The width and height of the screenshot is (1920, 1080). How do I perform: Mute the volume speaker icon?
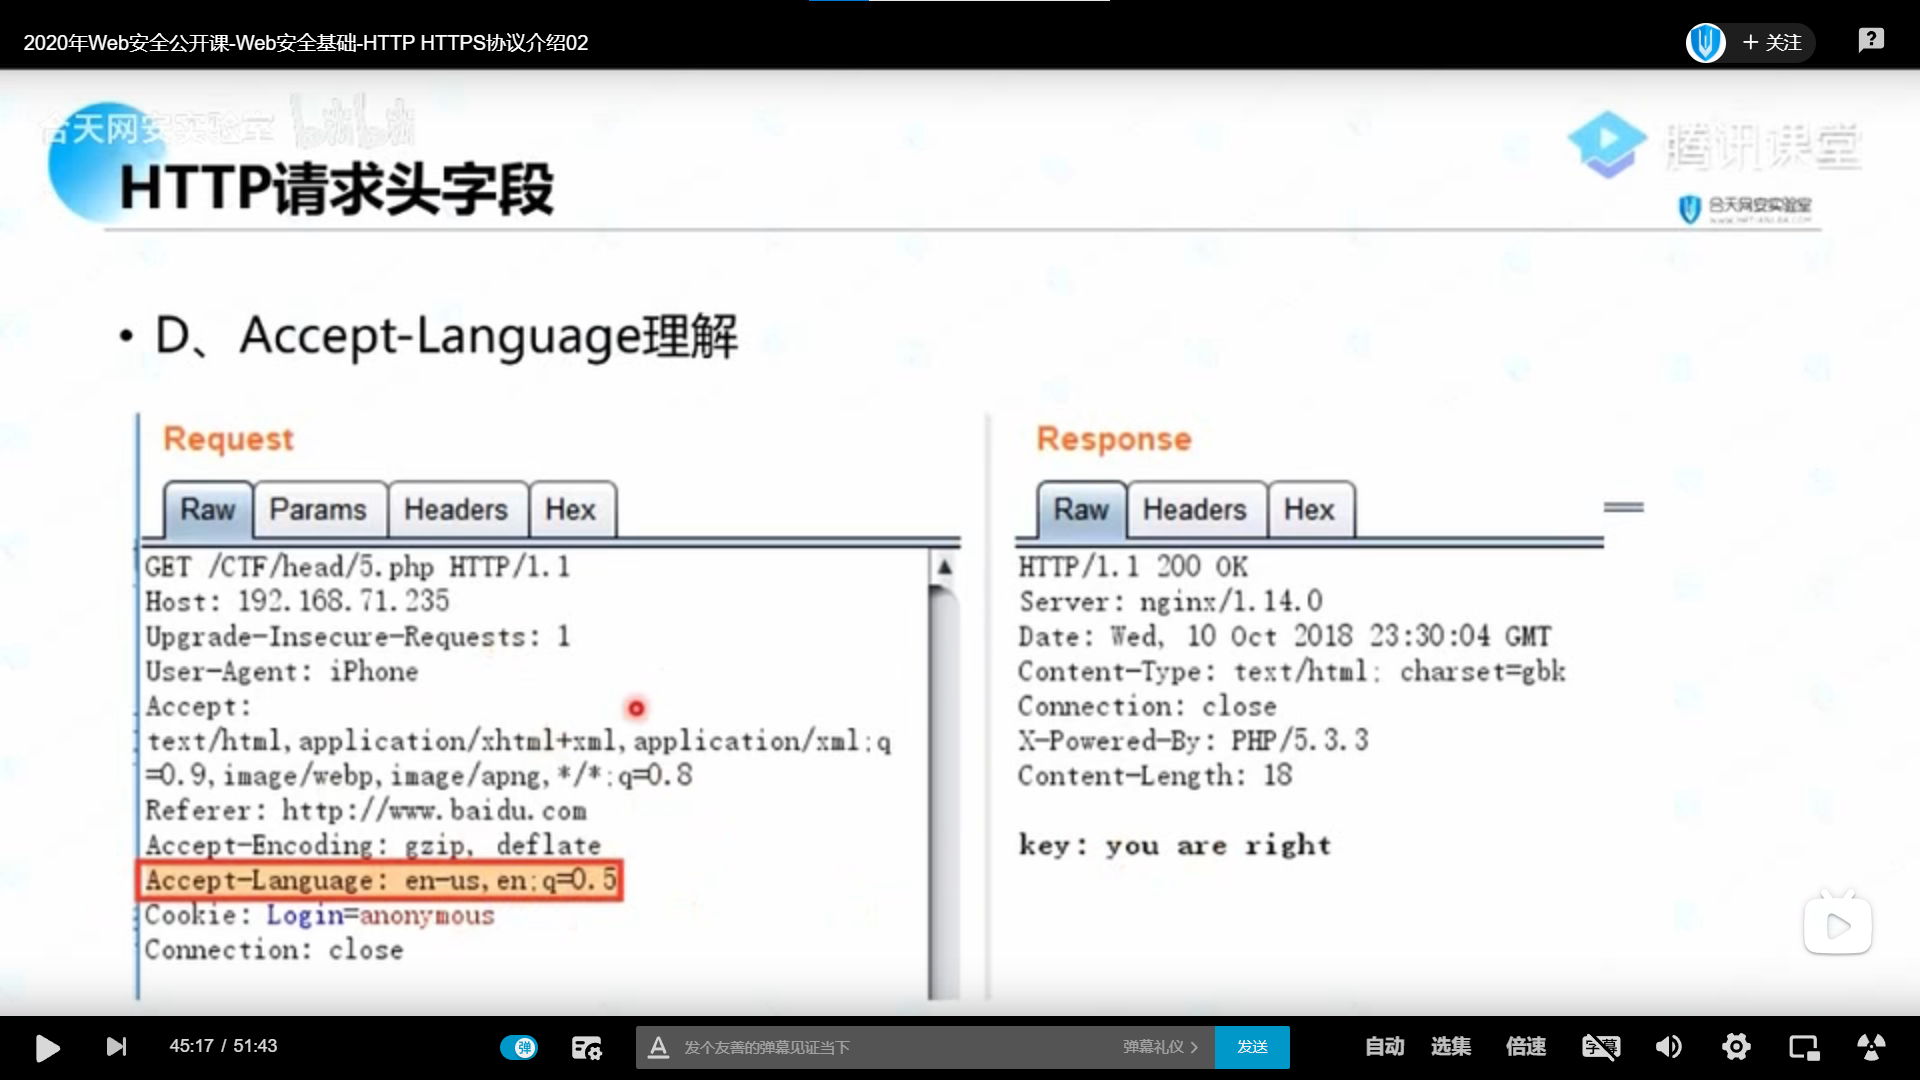[1668, 1047]
